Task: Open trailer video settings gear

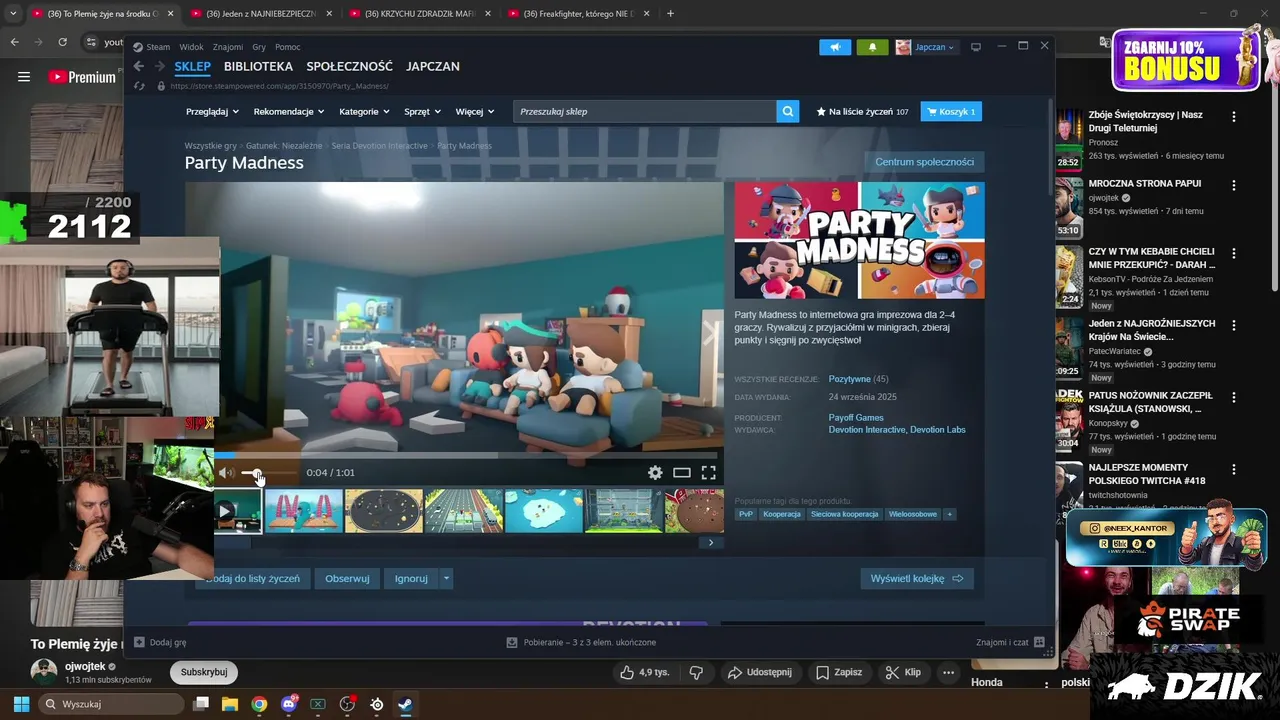Action: 655,473
